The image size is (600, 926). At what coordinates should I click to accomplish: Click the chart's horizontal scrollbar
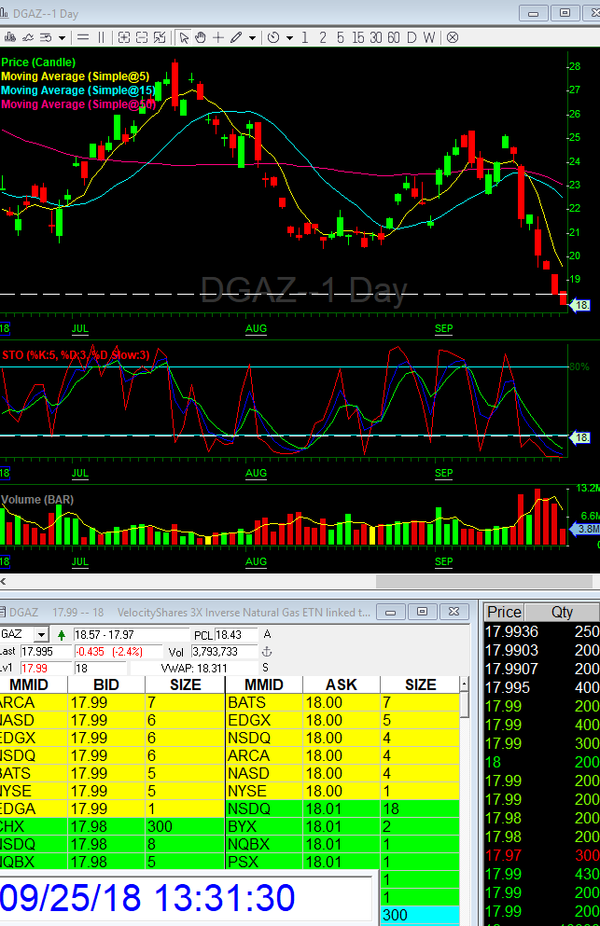click(x=300, y=582)
